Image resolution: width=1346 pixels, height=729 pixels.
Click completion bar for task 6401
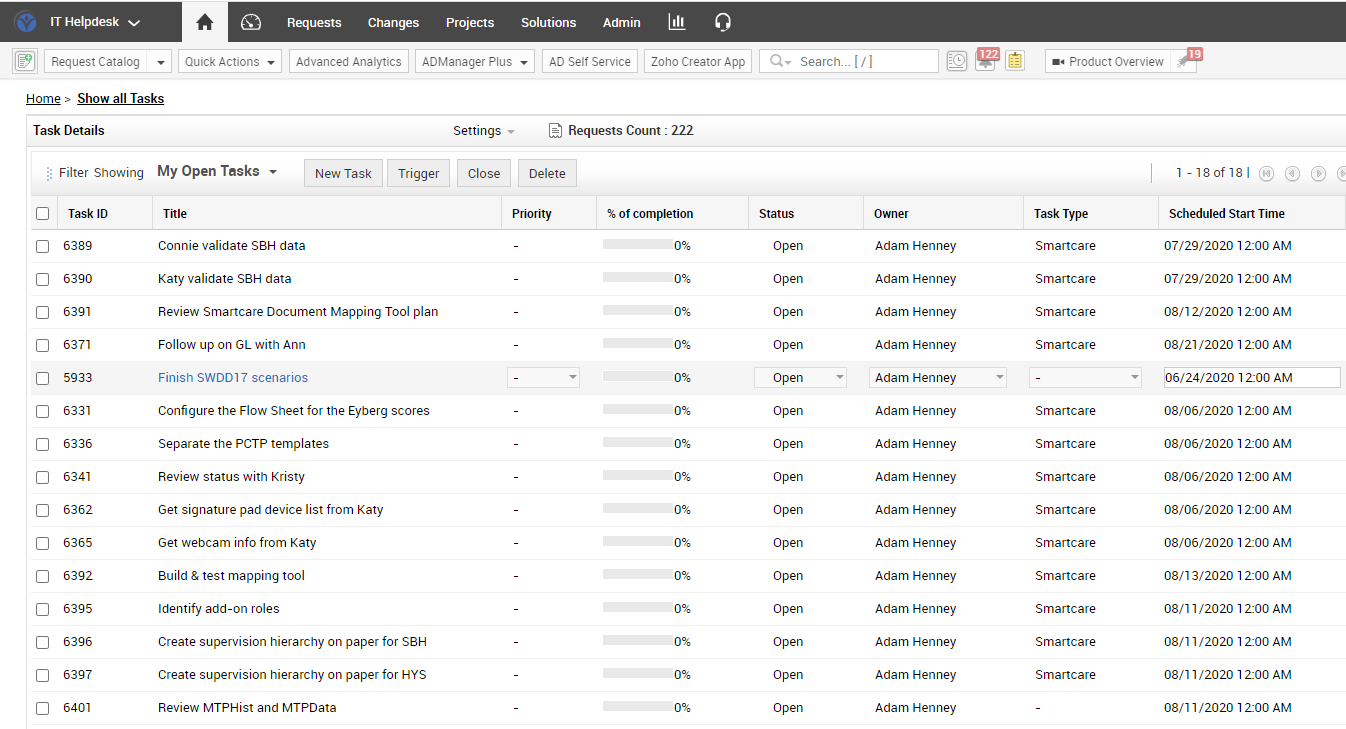coord(638,708)
